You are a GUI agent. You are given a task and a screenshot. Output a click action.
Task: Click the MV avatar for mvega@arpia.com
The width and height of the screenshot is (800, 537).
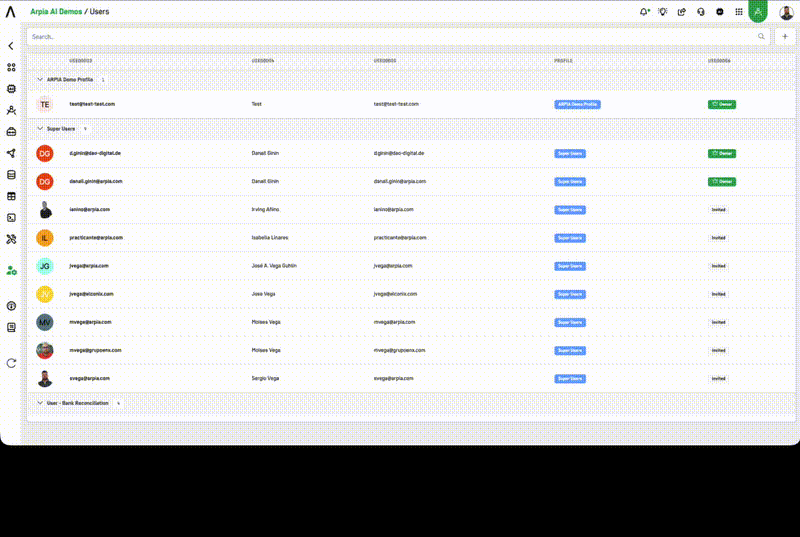[45, 322]
